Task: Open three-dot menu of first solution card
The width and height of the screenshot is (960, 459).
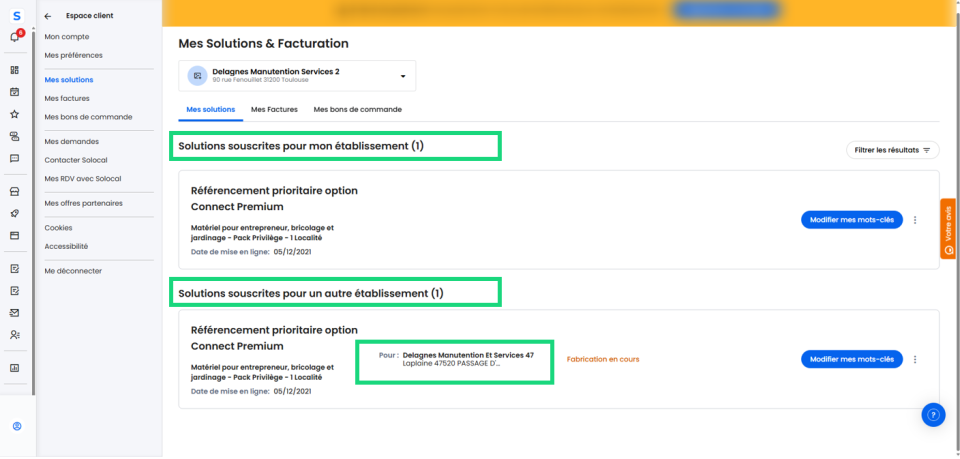Action: click(x=915, y=220)
